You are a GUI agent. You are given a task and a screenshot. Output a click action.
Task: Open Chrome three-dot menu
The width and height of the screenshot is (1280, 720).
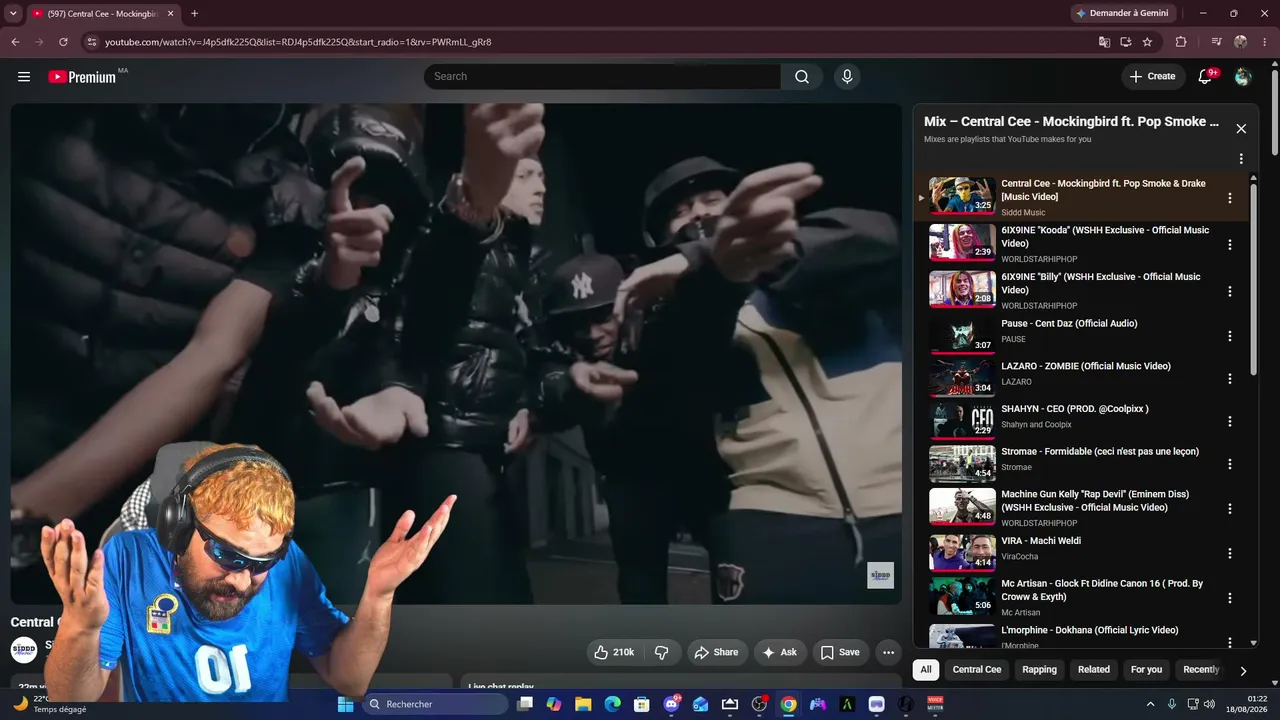pyautogui.click(x=1266, y=42)
